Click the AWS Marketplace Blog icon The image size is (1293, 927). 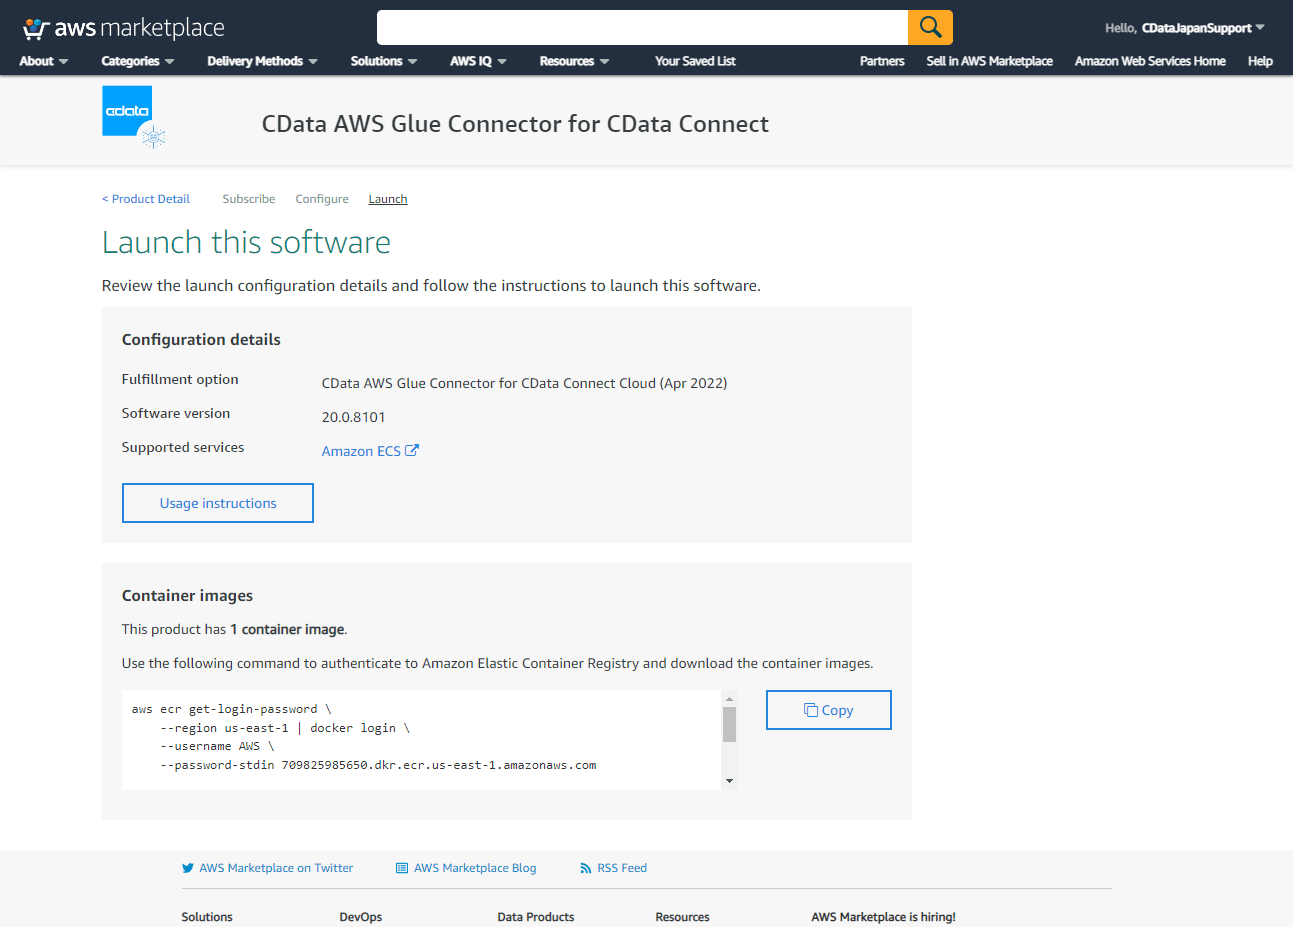point(402,868)
